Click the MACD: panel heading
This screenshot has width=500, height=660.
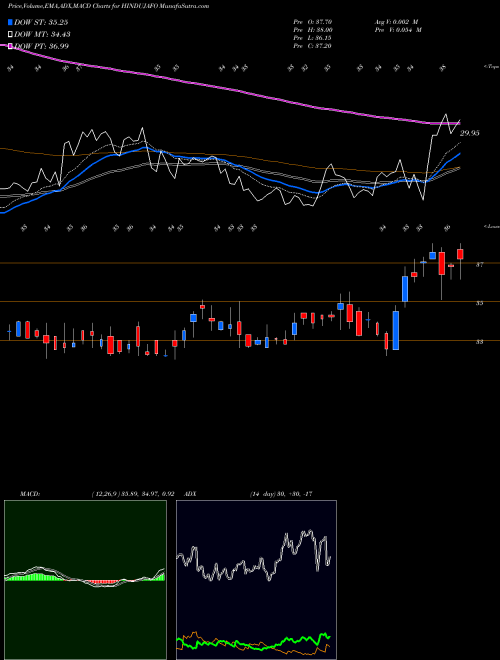tap(29, 494)
